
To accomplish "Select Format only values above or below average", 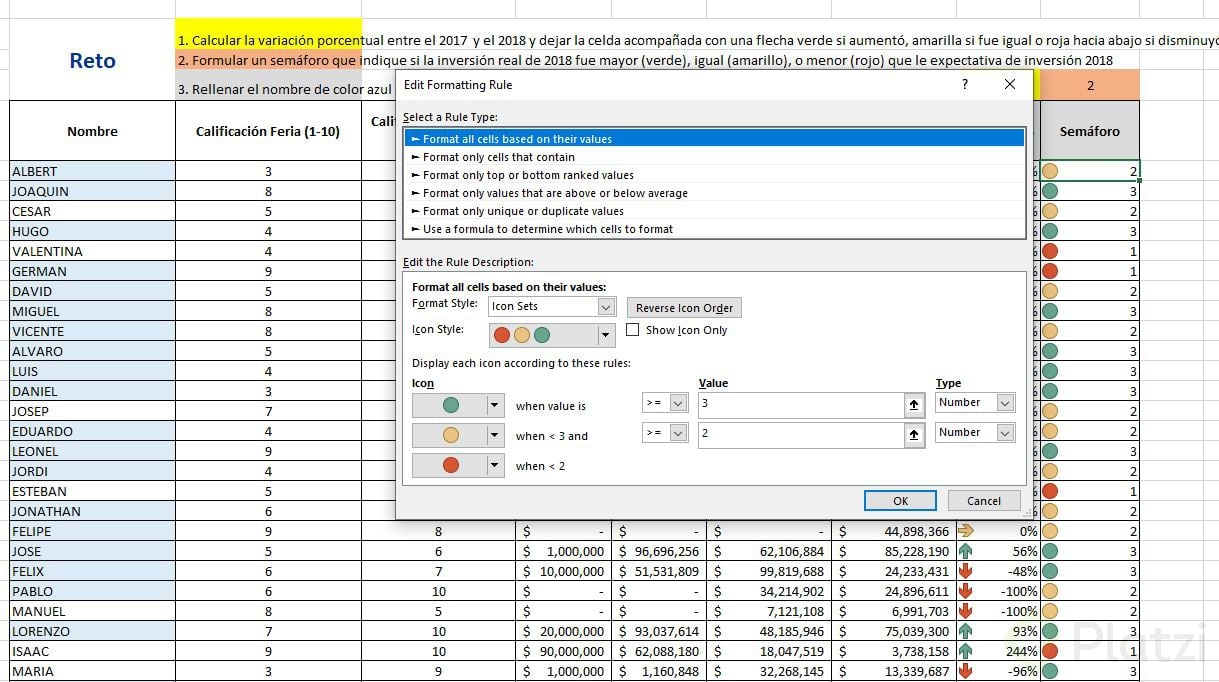I will pos(714,193).
